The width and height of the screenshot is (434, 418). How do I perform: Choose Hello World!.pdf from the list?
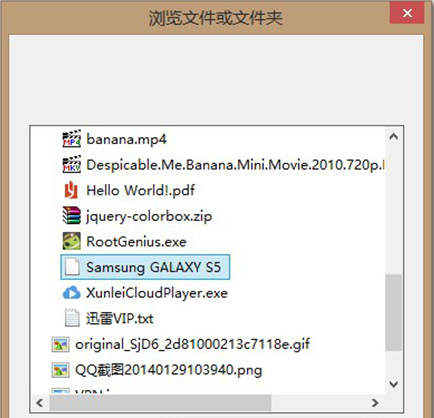point(140,190)
